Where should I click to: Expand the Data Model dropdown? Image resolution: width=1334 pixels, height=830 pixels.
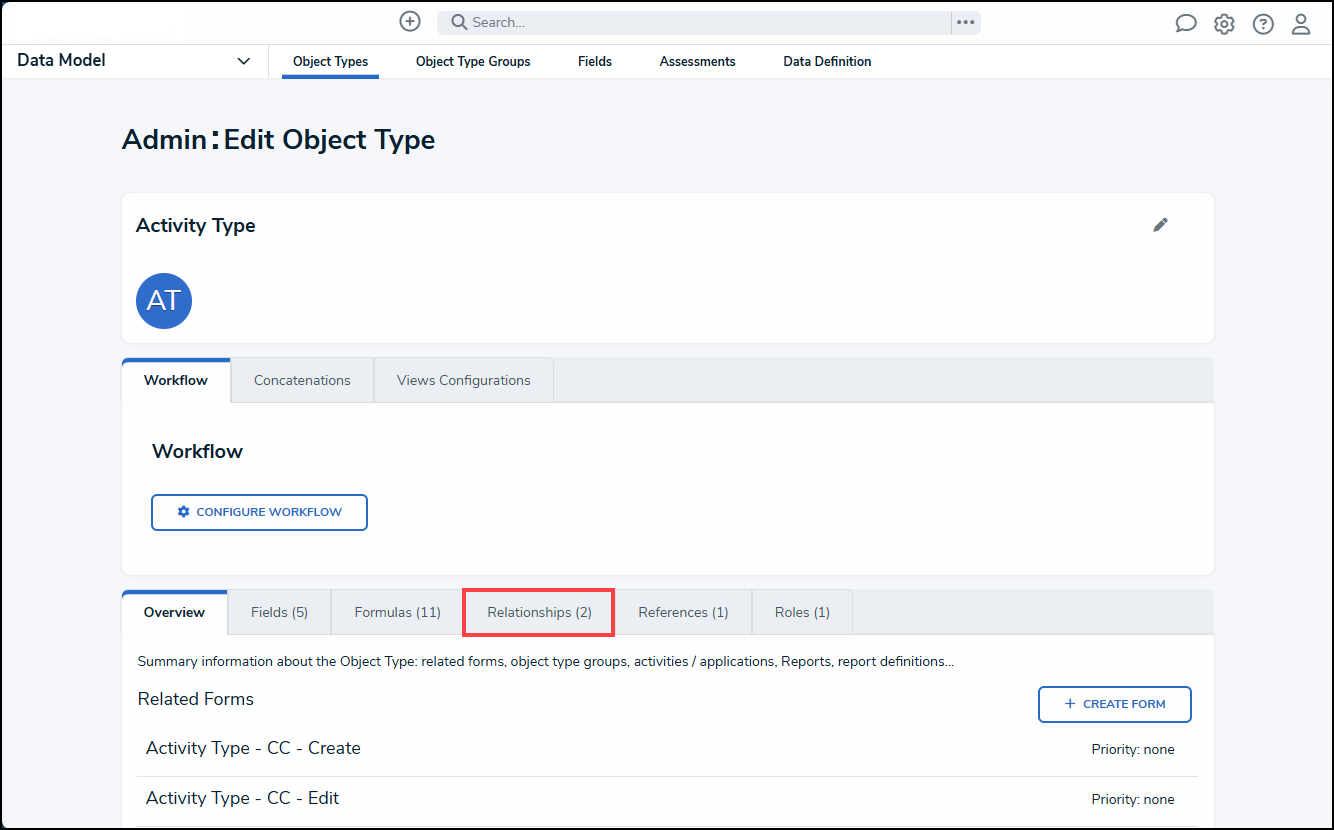point(243,61)
